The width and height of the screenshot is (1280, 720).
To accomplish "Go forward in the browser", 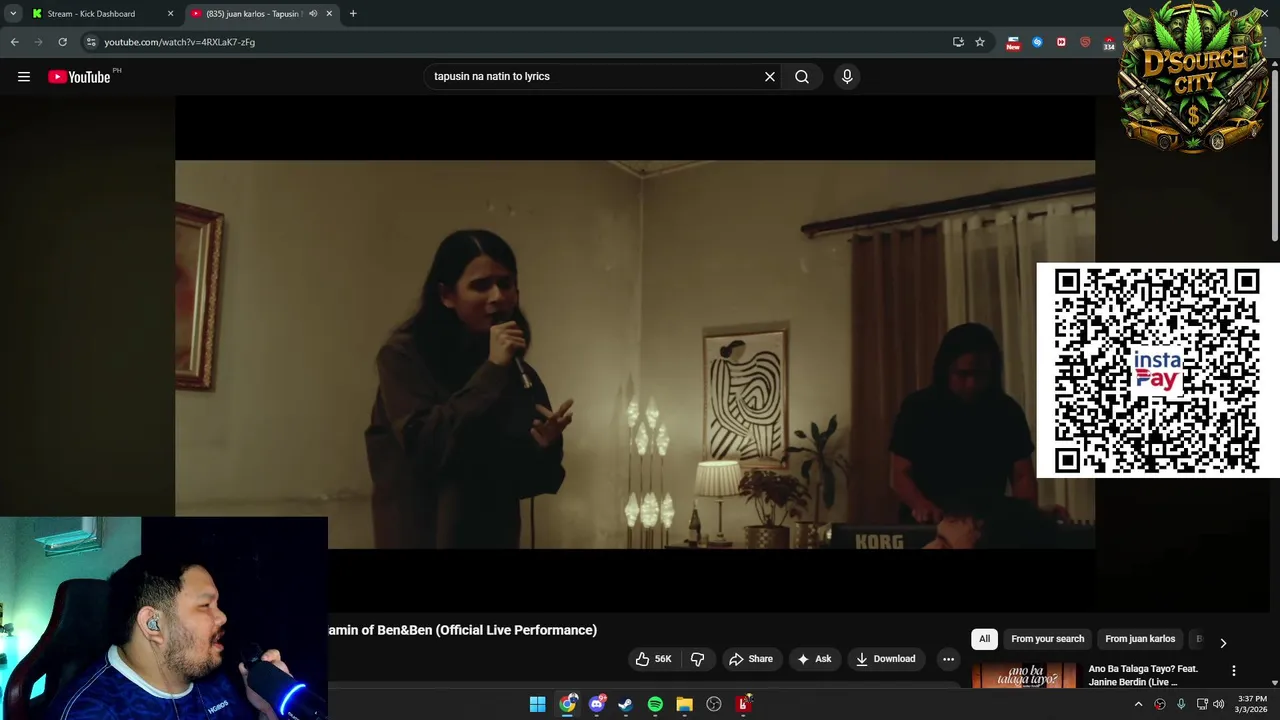I will pyautogui.click(x=38, y=42).
